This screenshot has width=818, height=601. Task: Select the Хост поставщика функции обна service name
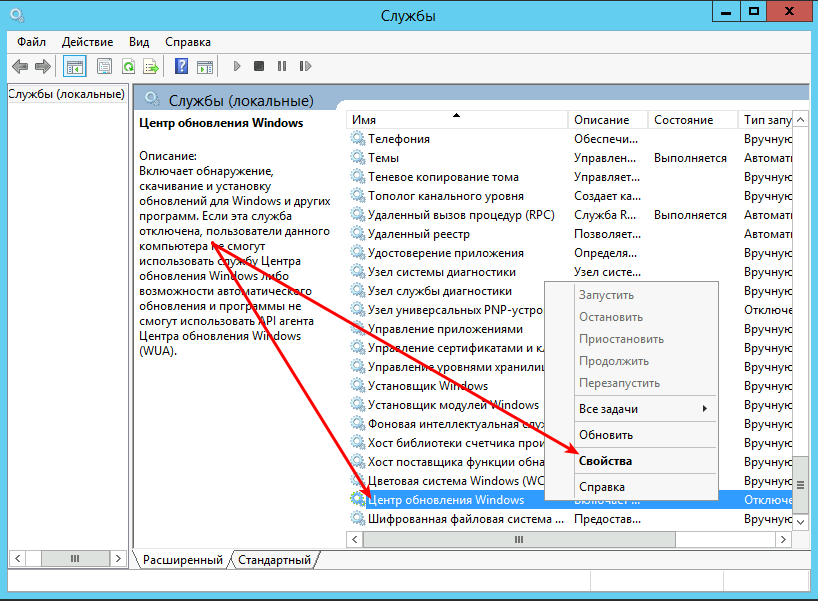pyautogui.click(x=455, y=462)
